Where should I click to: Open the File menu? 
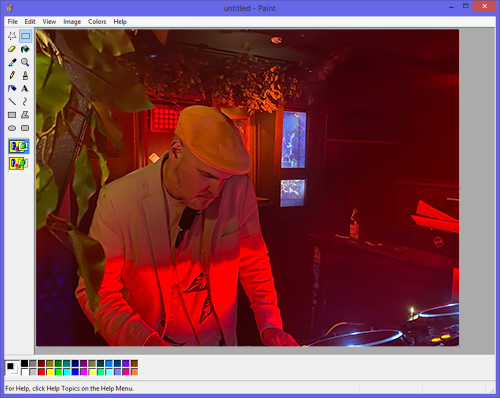point(13,22)
